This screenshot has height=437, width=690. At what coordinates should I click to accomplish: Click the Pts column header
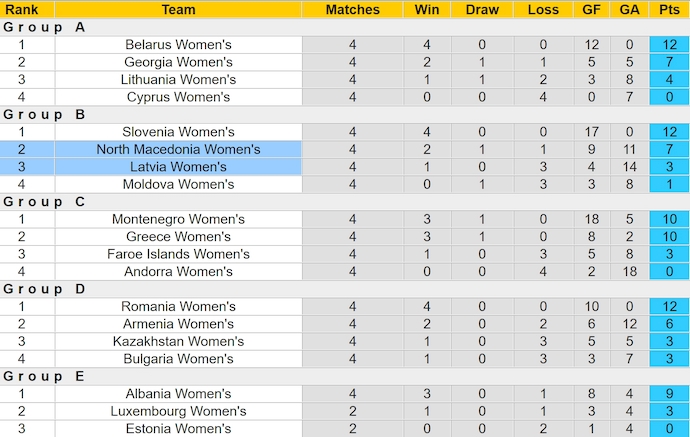tap(668, 10)
